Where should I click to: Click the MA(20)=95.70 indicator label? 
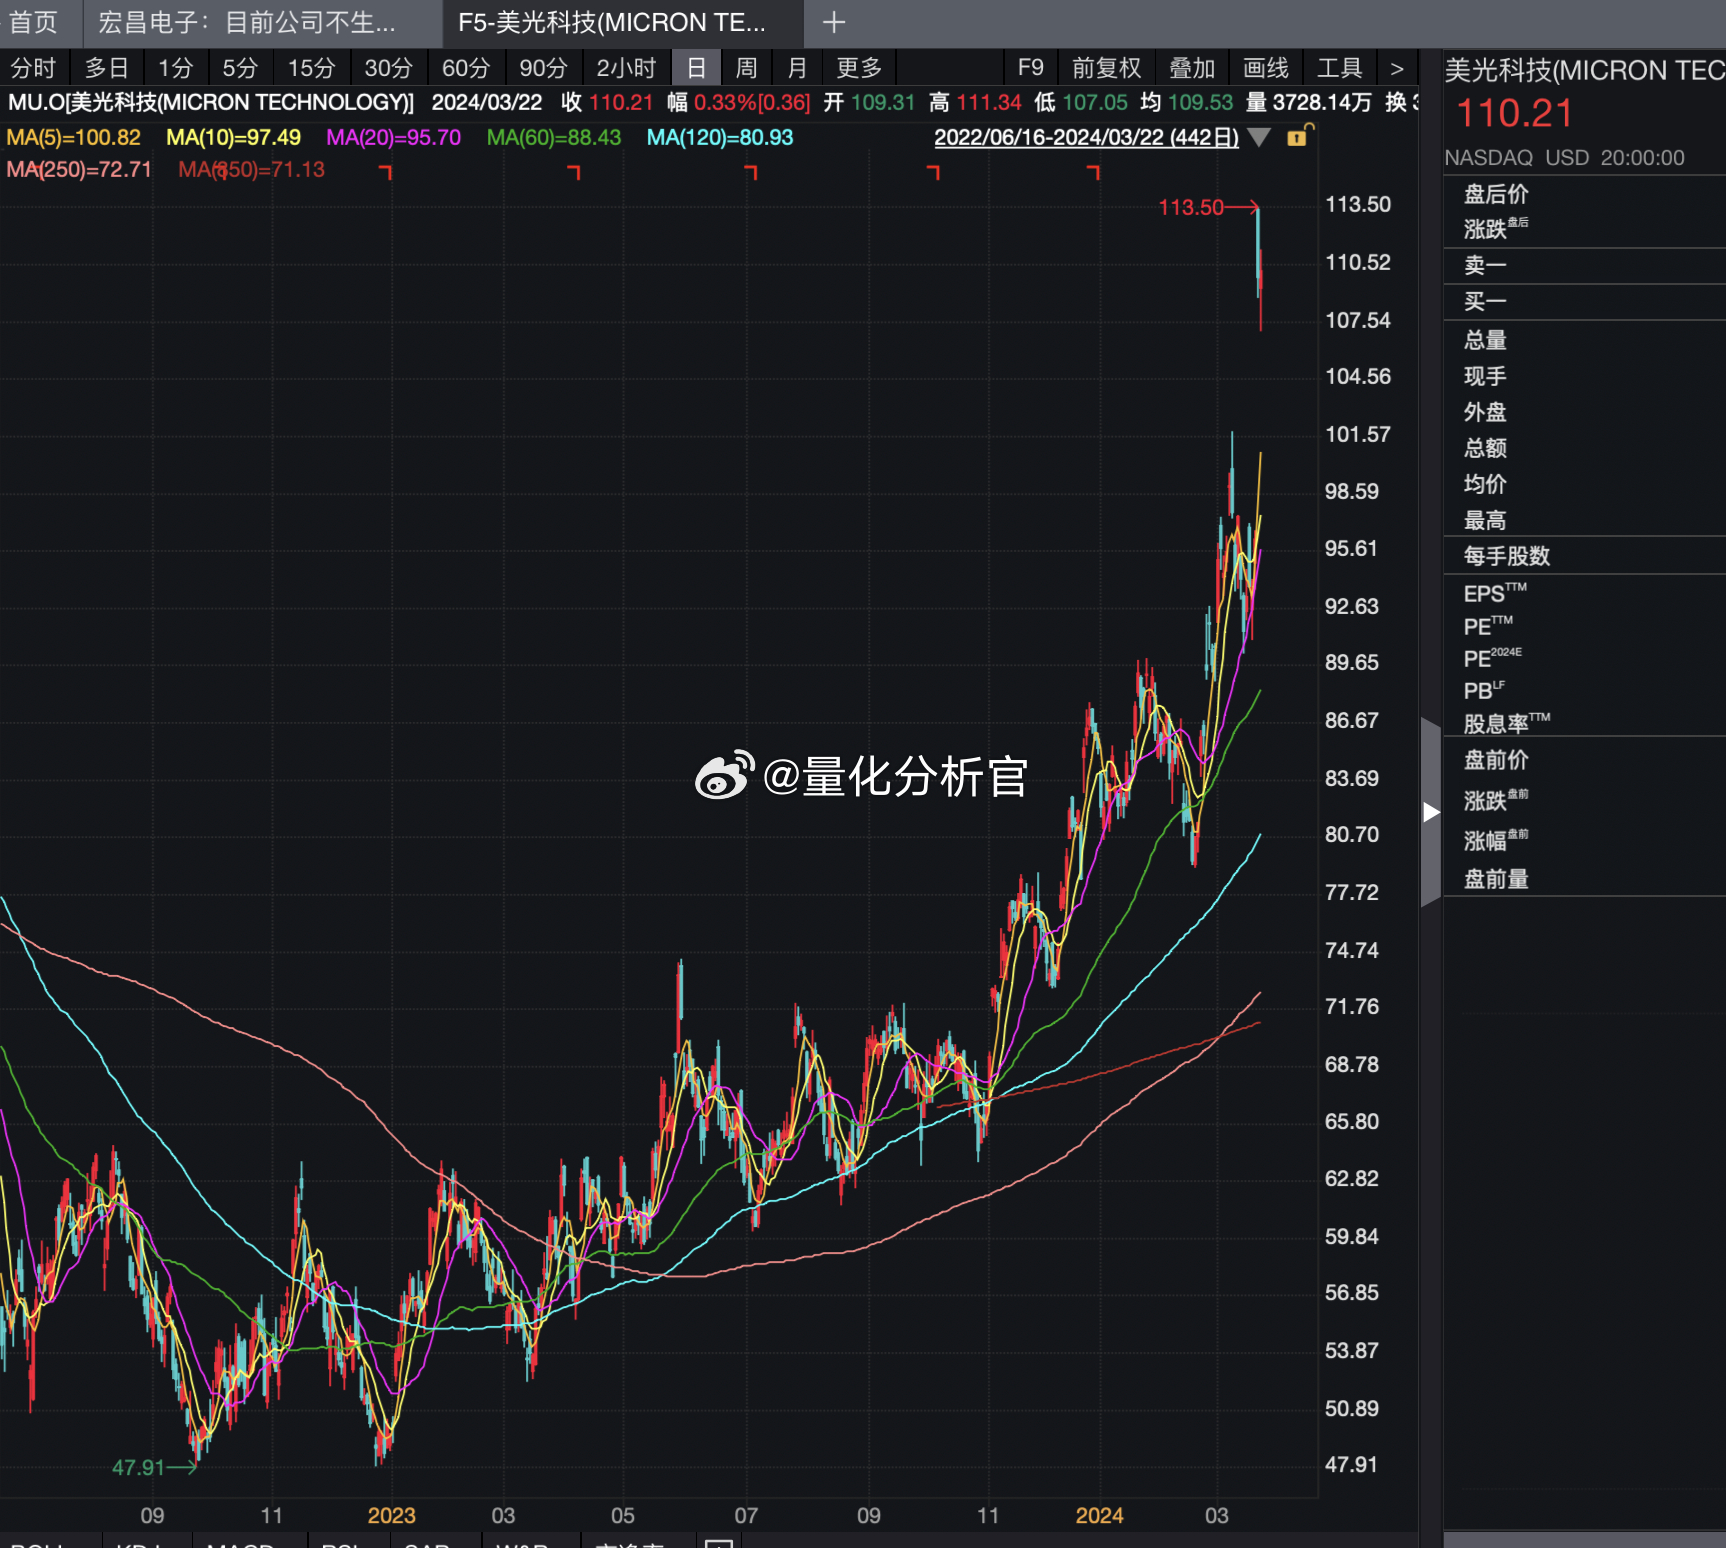(393, 137)
